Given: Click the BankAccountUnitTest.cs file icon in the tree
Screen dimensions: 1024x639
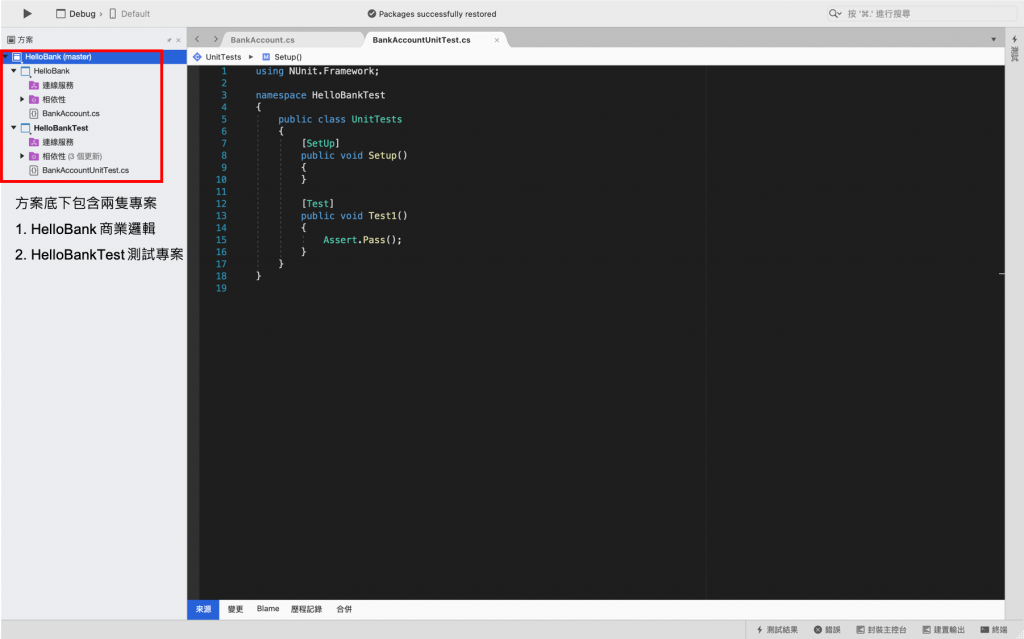Looking at the screenshot, I should 34,171.
